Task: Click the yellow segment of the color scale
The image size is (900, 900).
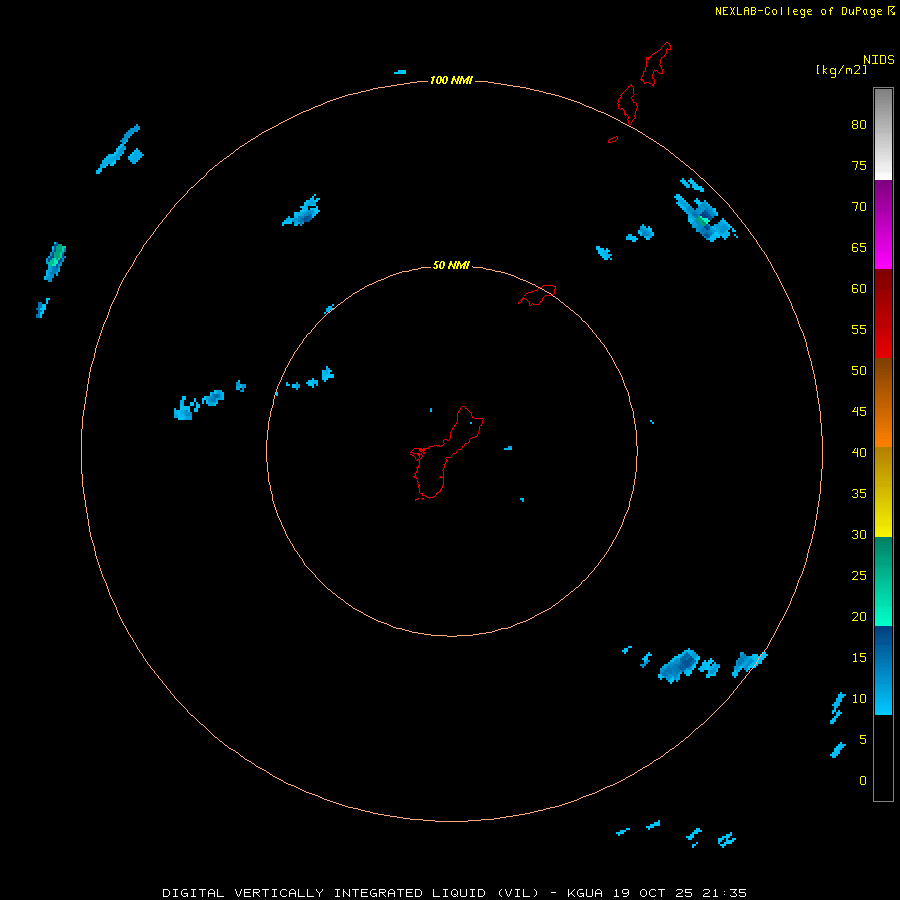Action: coord(883,492)
